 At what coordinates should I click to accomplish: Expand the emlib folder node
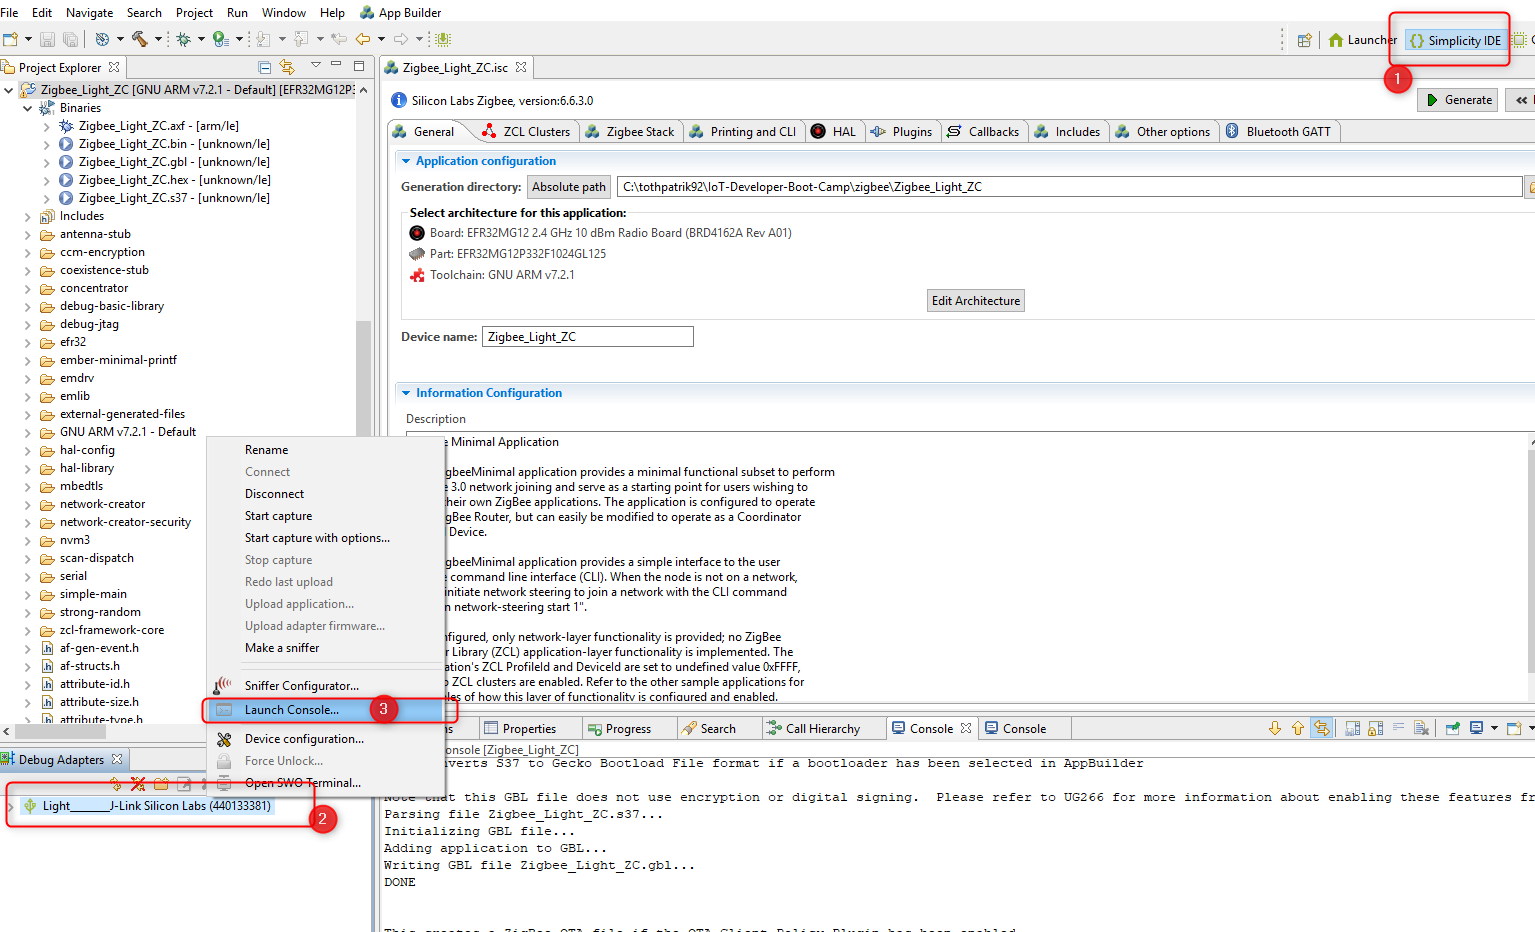coord(28,396)
